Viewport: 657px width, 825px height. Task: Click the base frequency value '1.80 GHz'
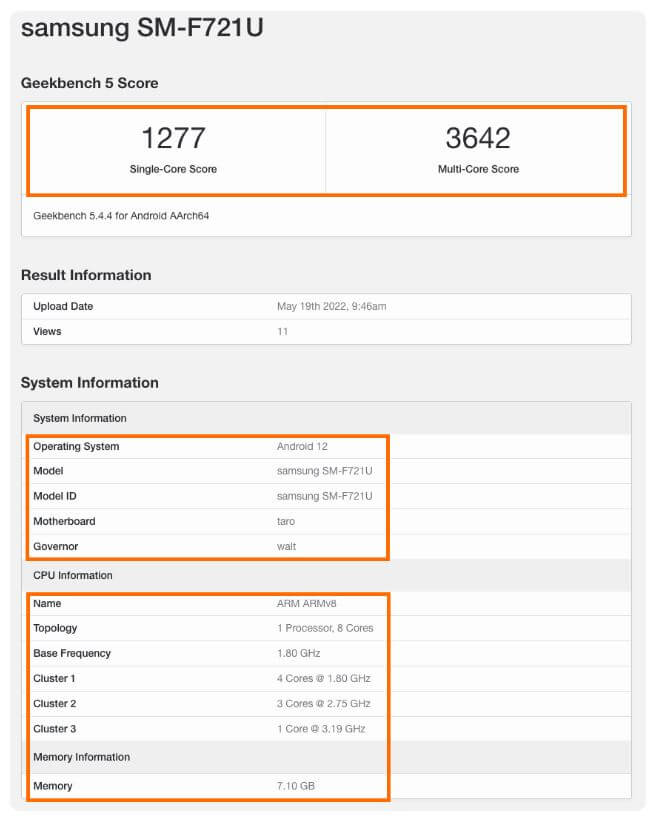(298, 653)
